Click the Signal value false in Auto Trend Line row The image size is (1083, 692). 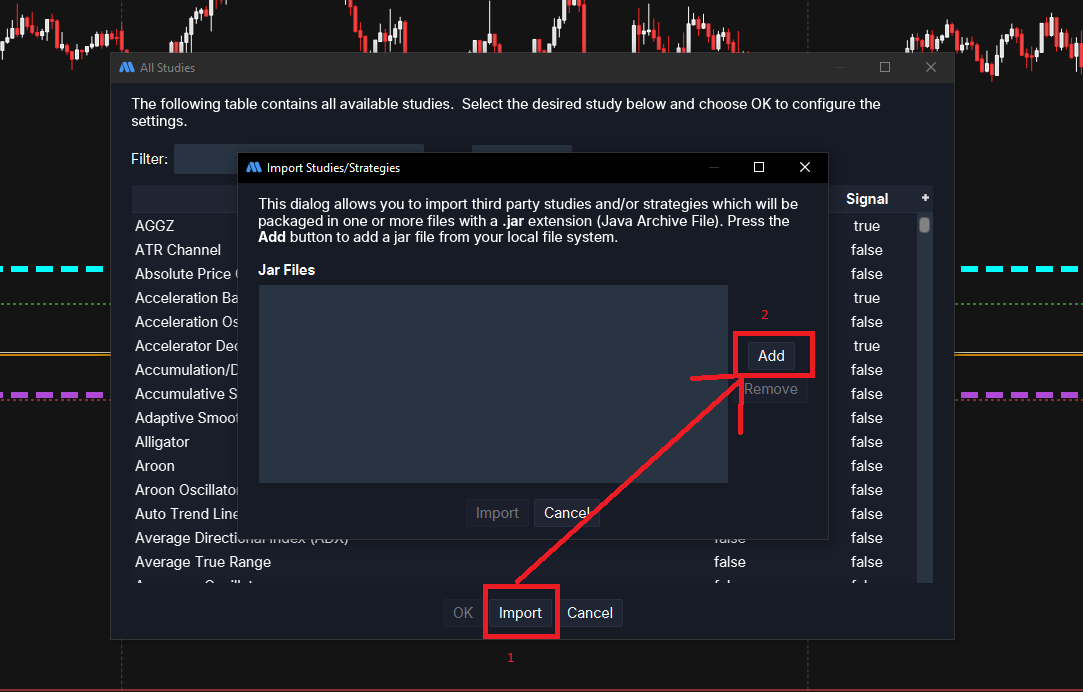coord(867,514)
